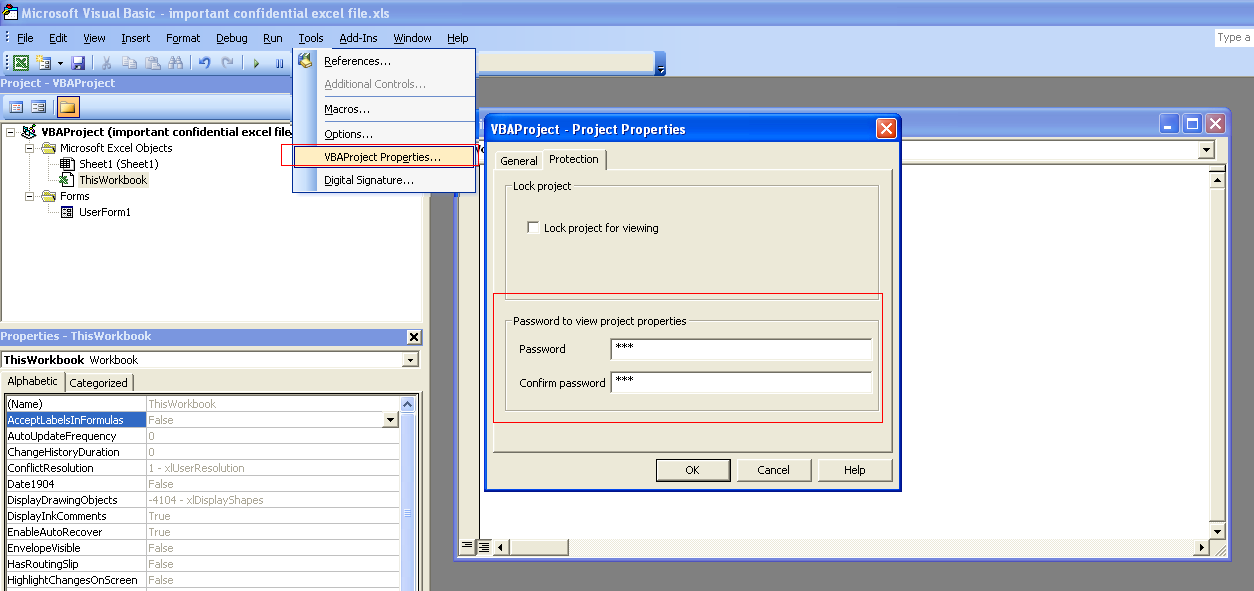This screenshot has height=591, width=1254.
Task: Click the Break icon on the toolbar
Action: coord(280,63)
